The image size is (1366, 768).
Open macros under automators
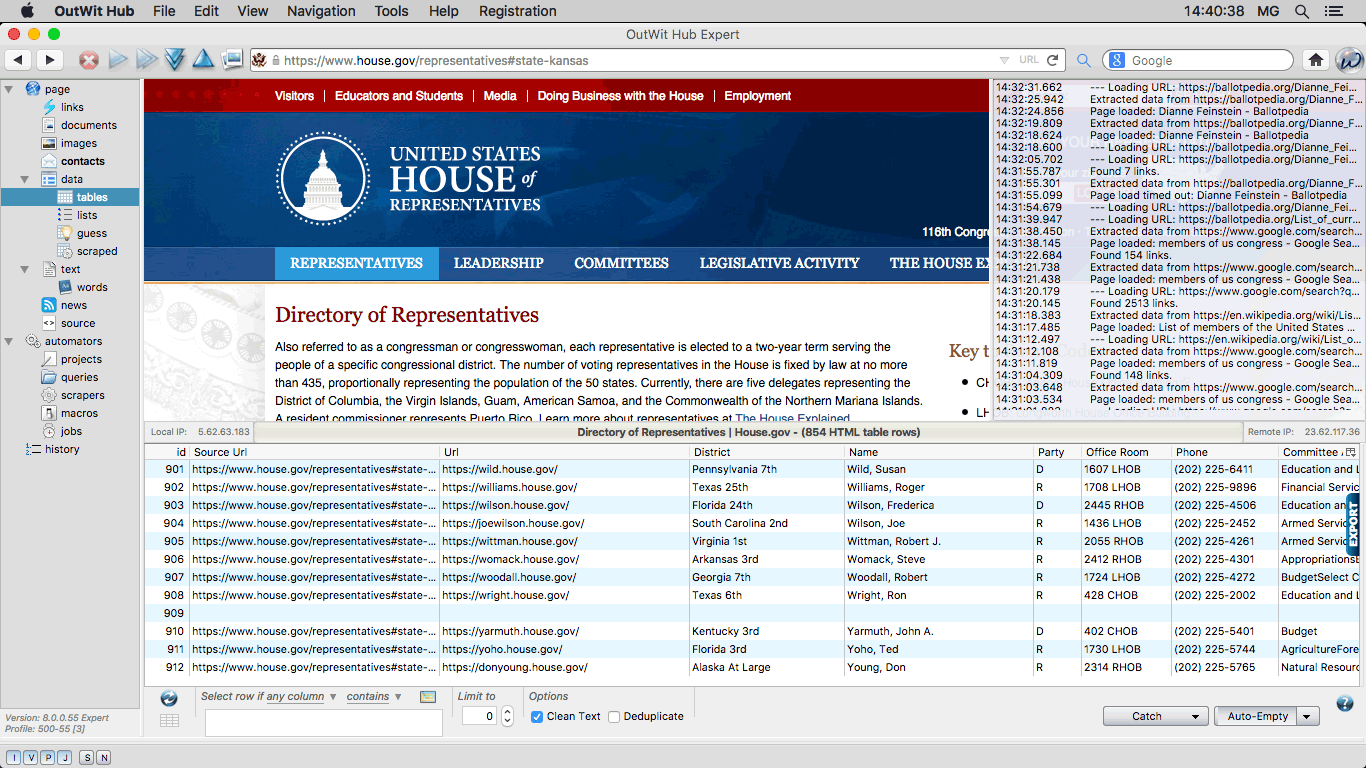pos(79,413)
